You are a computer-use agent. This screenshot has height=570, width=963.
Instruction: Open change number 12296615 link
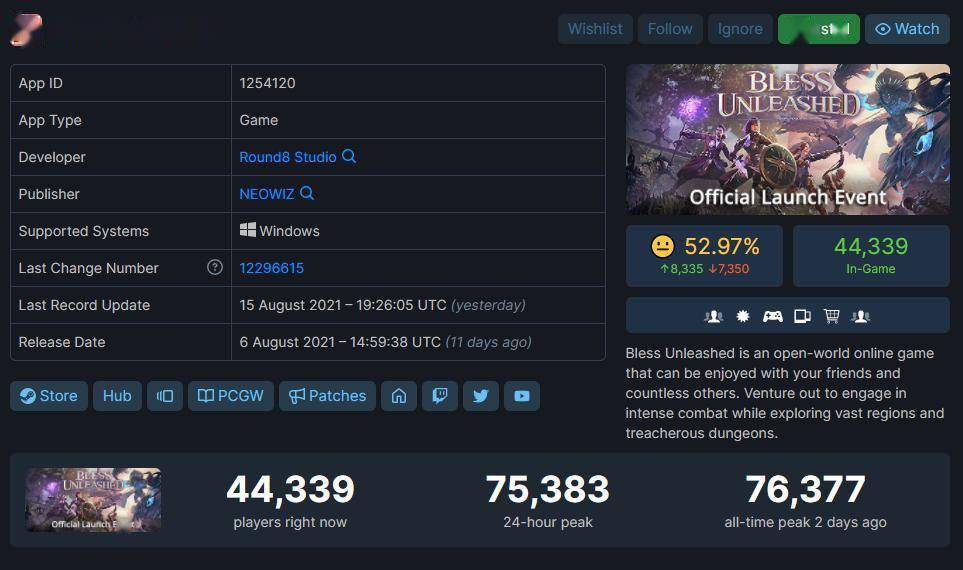(x=271, y=268)
